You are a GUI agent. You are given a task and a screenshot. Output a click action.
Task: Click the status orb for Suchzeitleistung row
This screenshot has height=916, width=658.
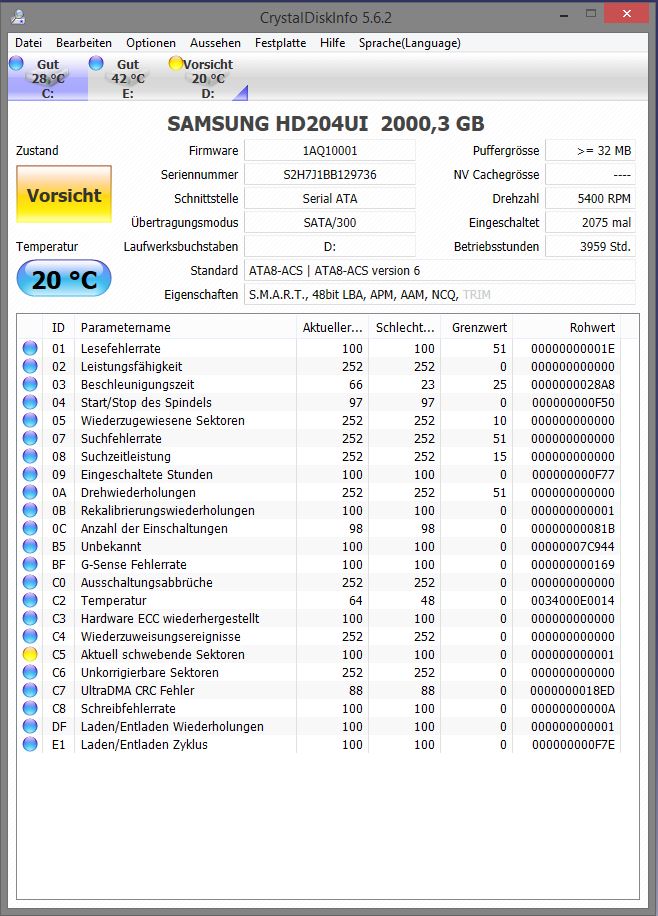[30, 456]
